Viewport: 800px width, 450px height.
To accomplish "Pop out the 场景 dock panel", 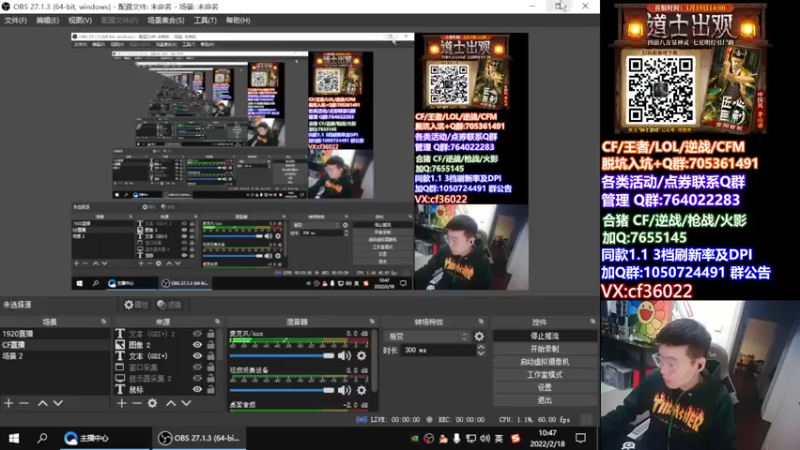I will 104,321.
